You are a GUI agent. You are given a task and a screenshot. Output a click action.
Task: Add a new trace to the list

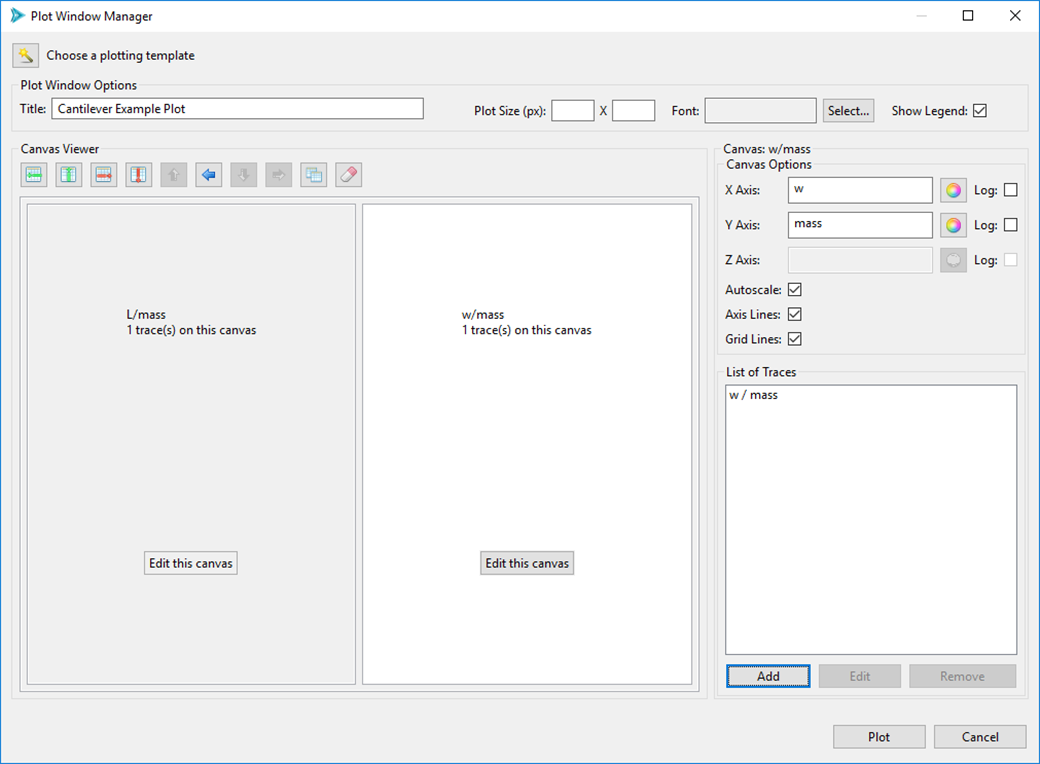(x=768, y=676)
